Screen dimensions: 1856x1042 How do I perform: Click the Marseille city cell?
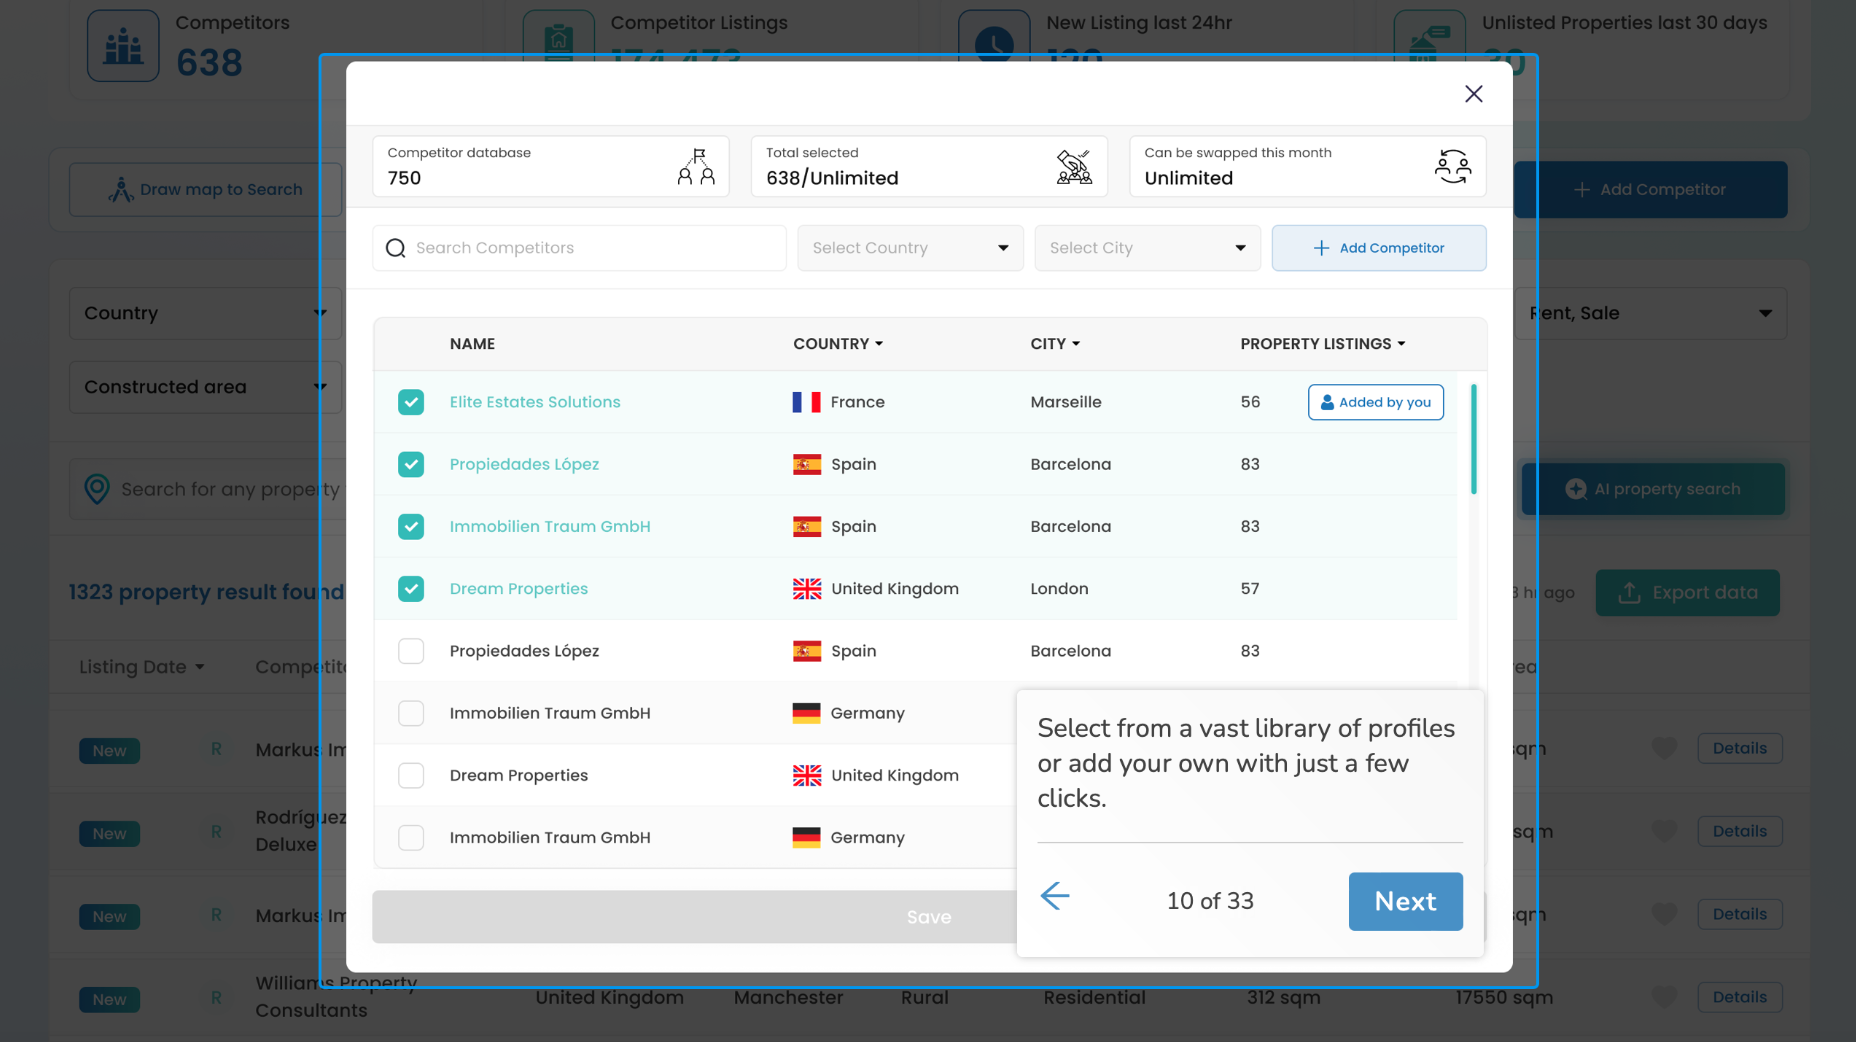point(1066,402)
